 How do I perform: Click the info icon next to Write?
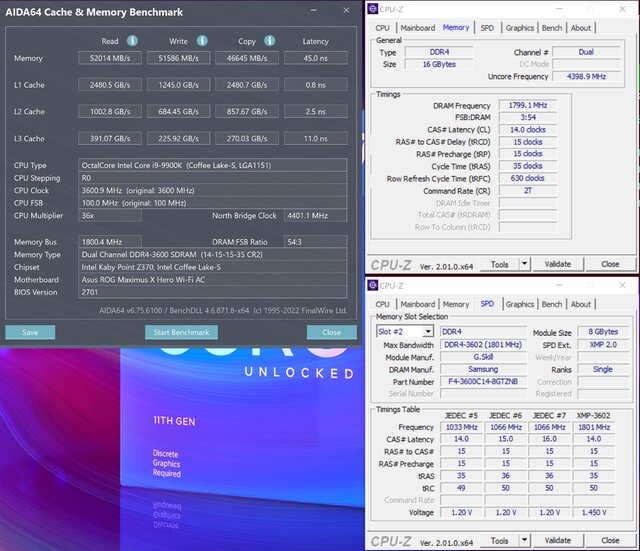tap(201, 41)
